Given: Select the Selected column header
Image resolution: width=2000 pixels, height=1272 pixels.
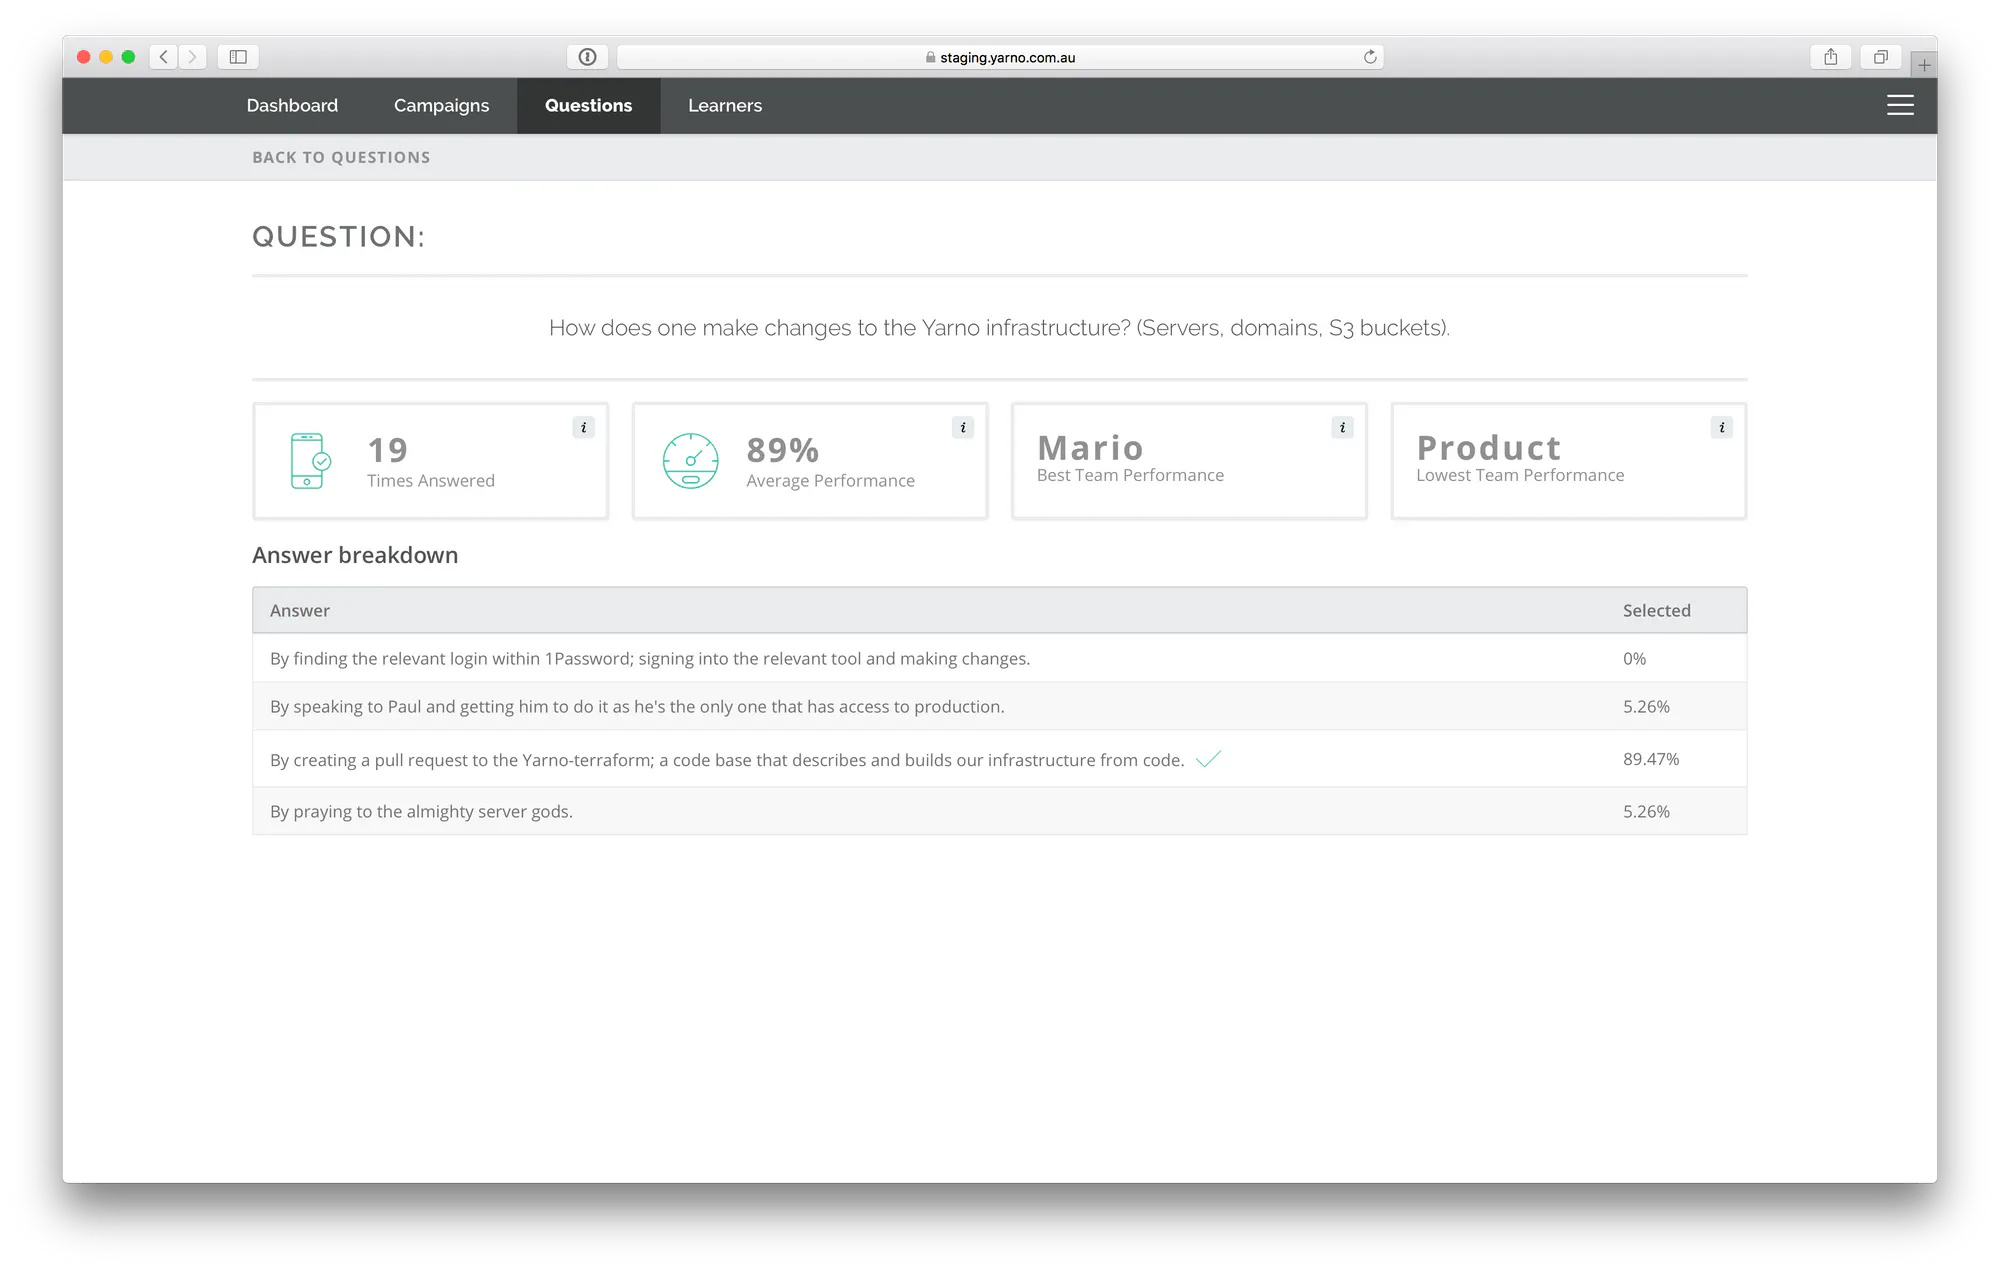Looking at the screenshot, I should tap(1656, 610).
